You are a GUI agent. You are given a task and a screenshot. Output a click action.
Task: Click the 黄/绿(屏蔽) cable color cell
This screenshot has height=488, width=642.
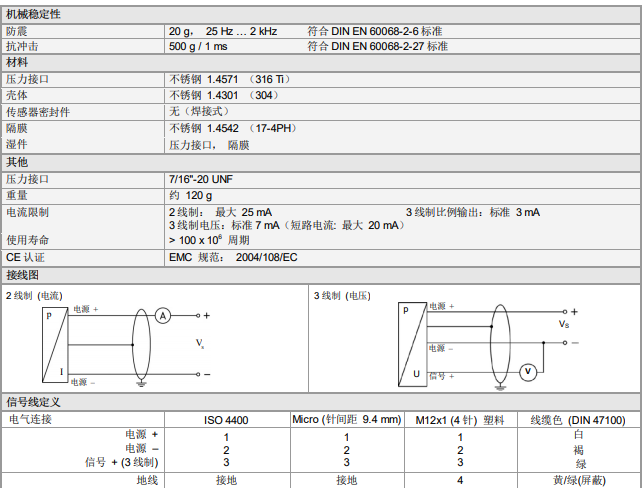point(580,481)
